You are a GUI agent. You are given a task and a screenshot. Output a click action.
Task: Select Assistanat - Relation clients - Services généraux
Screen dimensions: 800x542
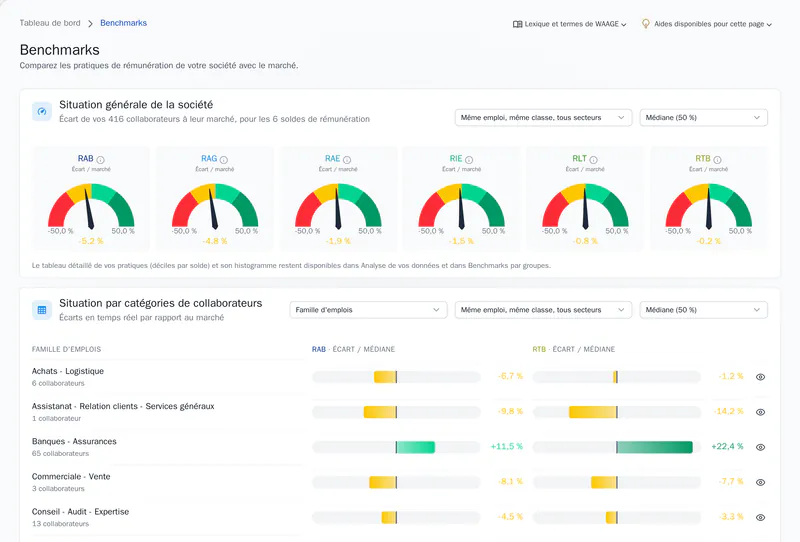tap(123, 406)
